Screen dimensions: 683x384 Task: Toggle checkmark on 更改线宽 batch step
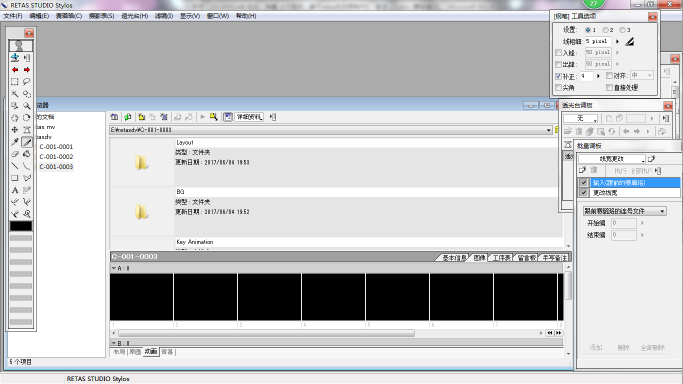[584, 192]
